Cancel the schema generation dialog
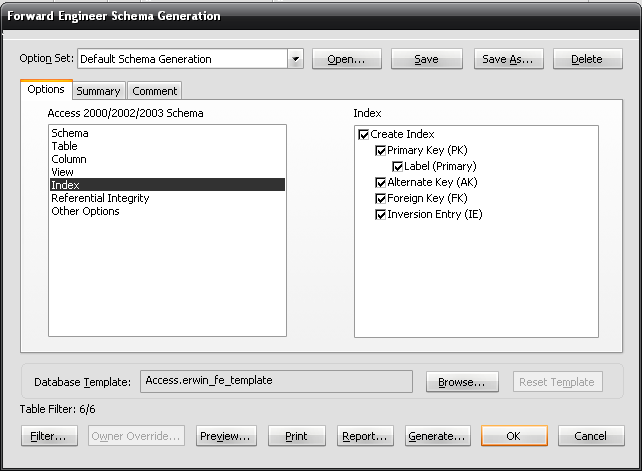Viewport: 642px width, 471px height. [591, 436]
